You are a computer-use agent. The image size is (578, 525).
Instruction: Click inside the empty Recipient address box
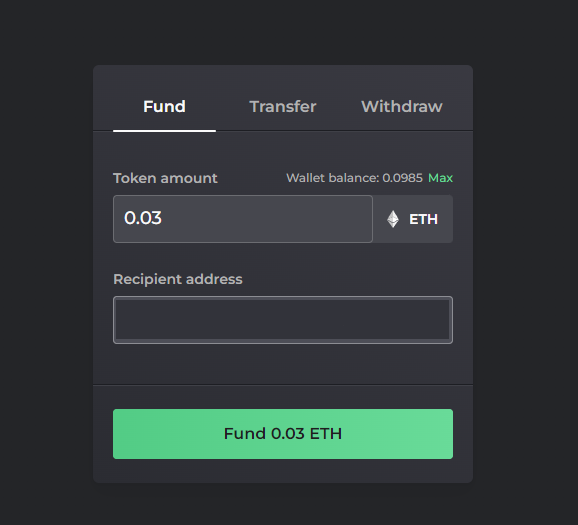283,320
